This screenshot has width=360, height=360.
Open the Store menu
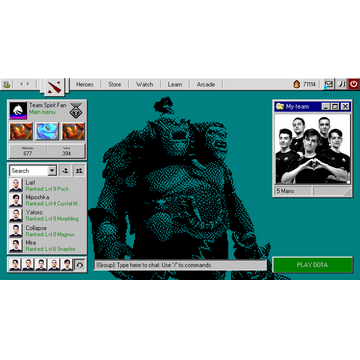click(114, 84)
